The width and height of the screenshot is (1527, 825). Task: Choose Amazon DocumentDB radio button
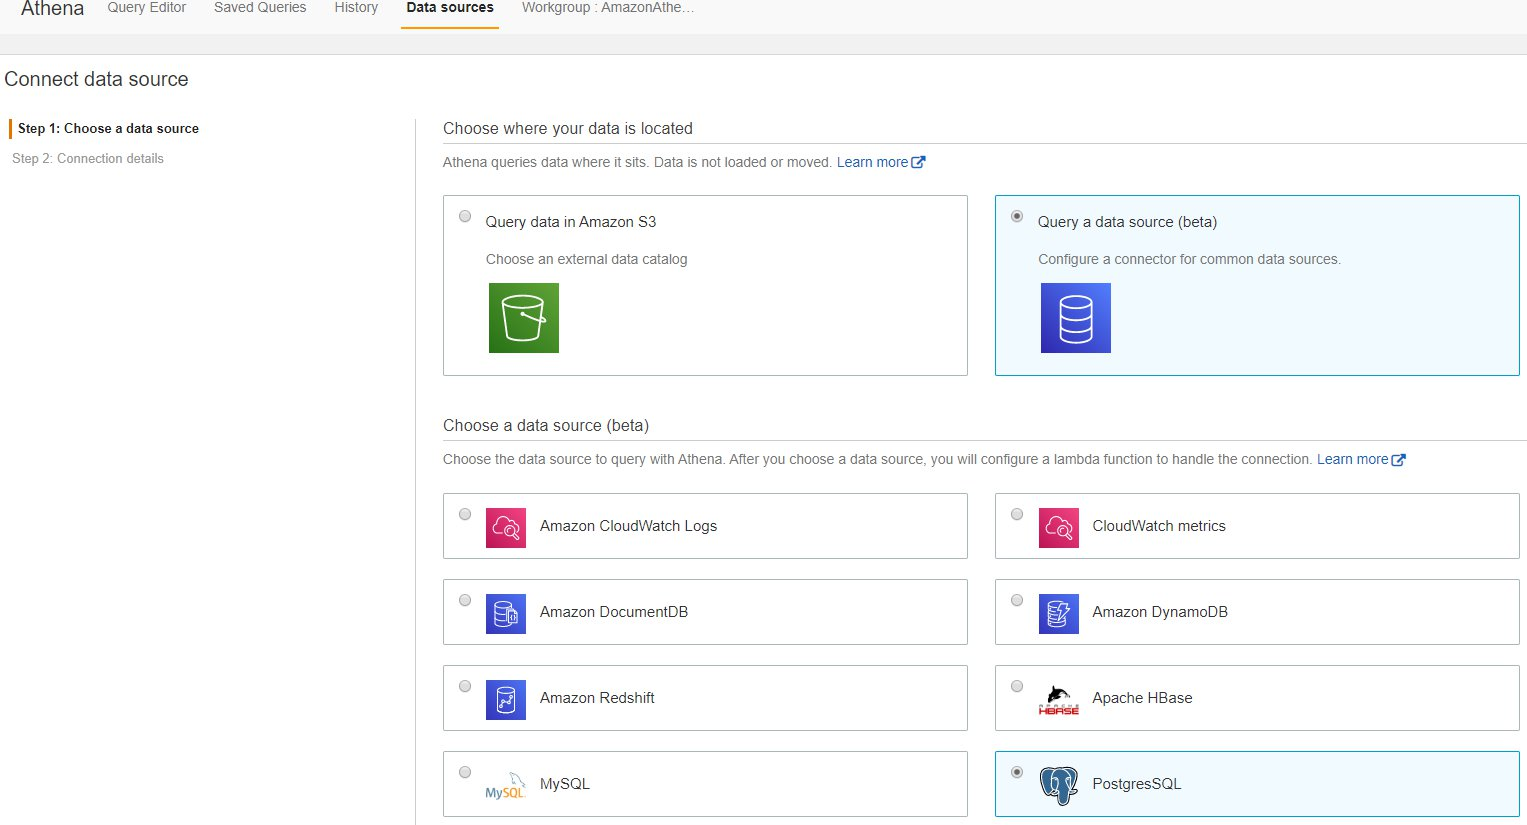tap(465, 600)
